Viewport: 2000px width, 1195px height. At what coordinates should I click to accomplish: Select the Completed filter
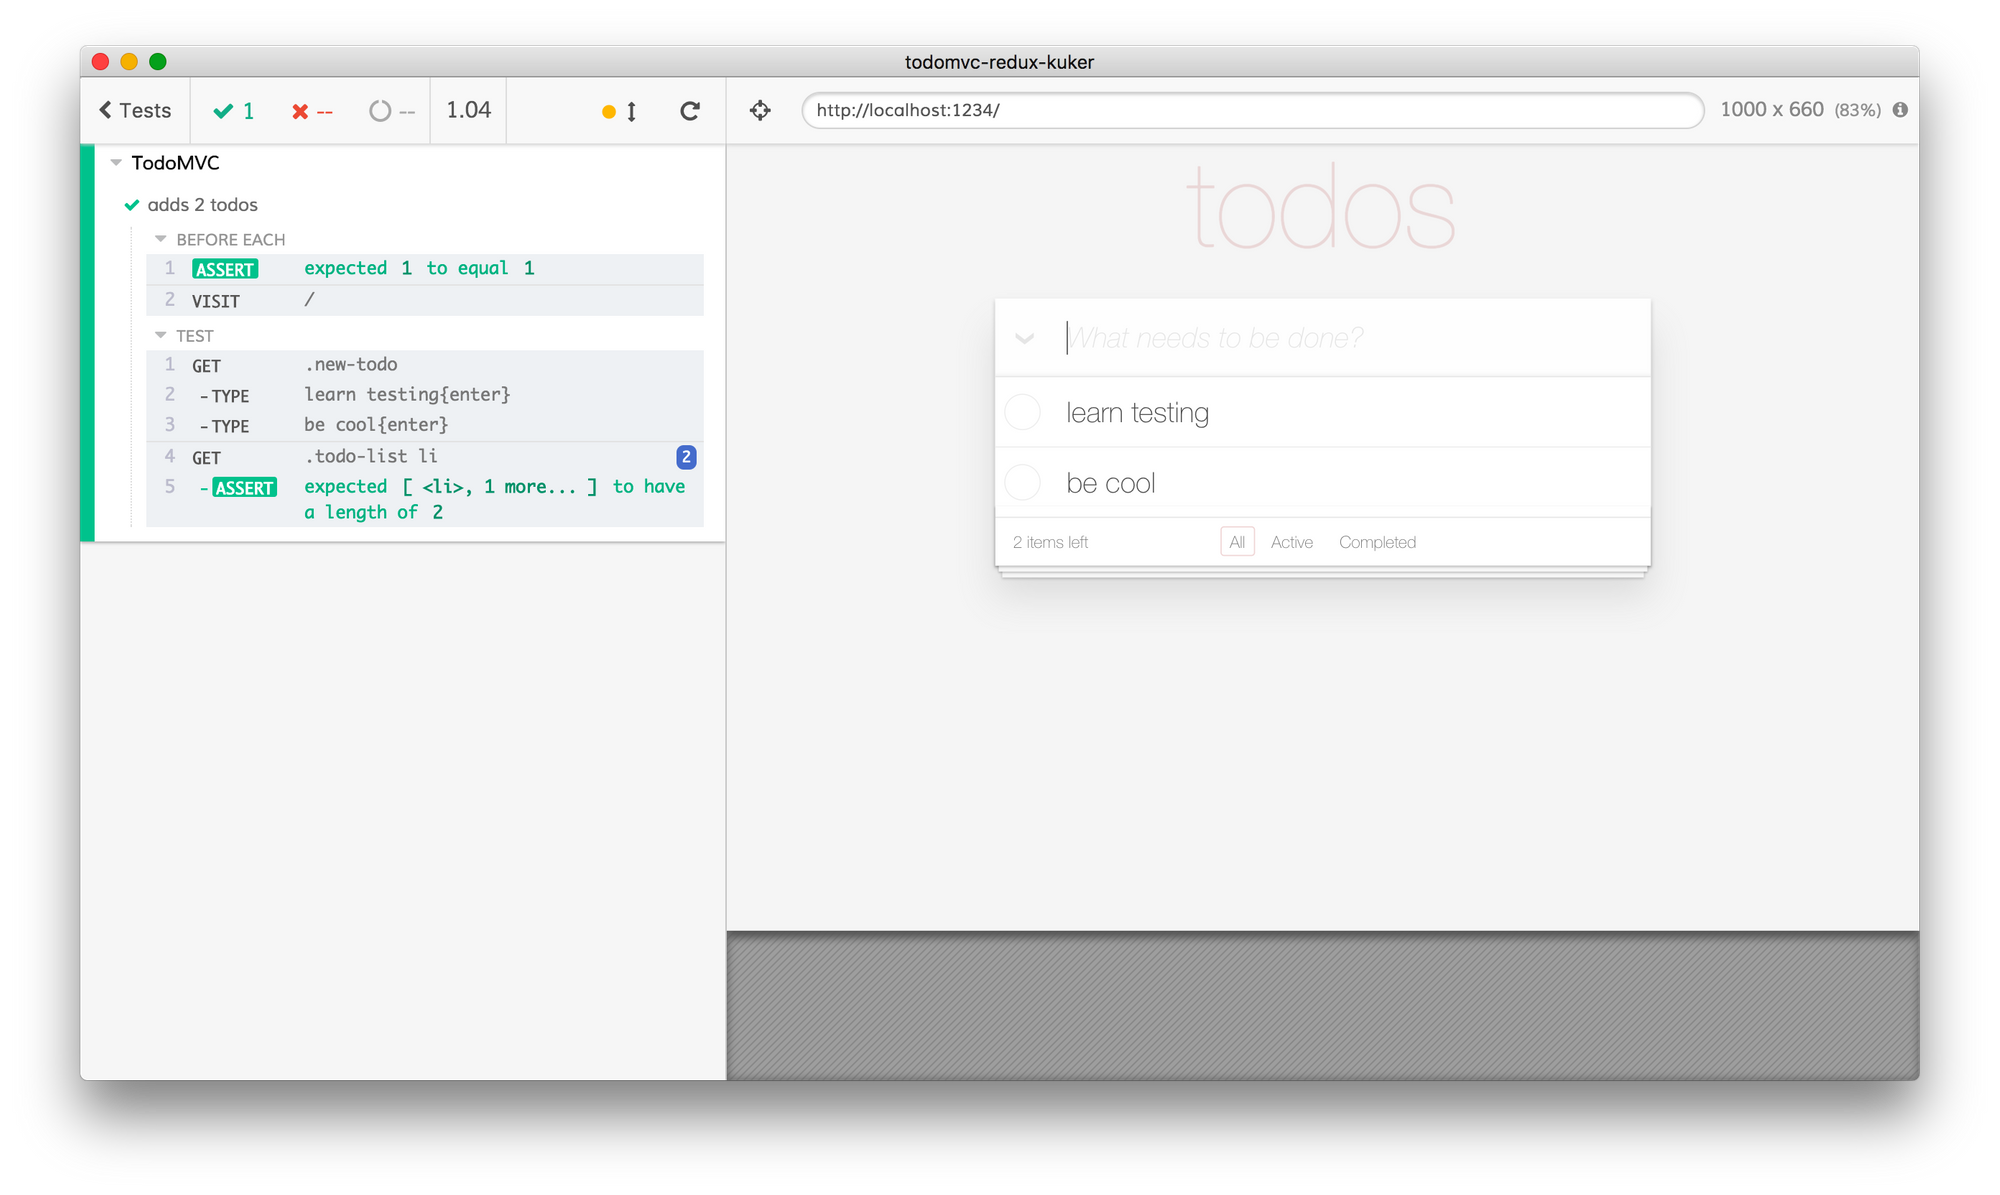[1377, 542]
